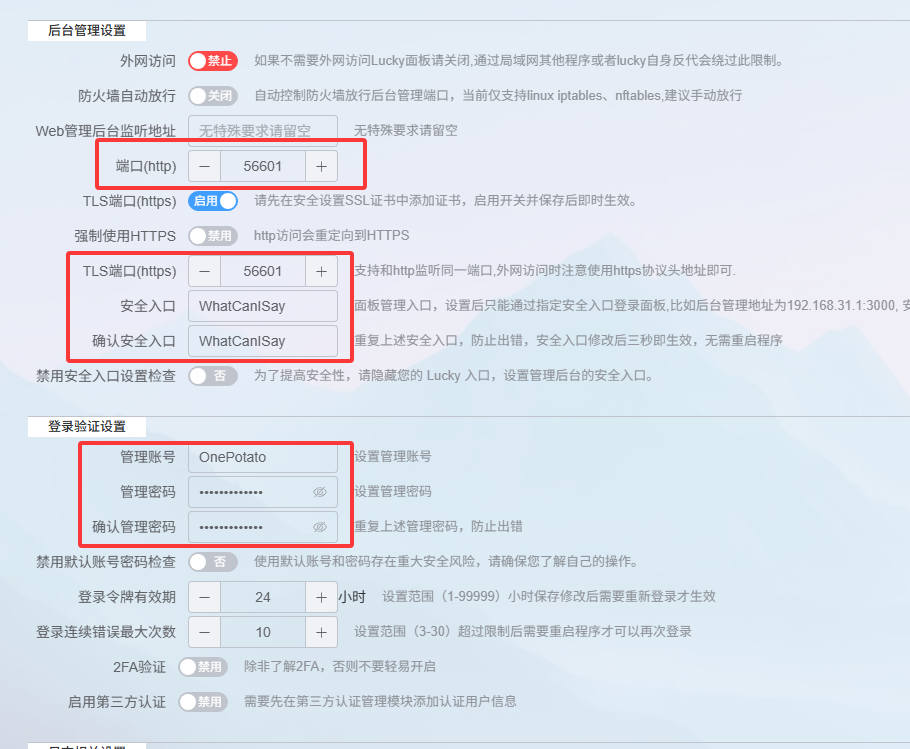Enable 防火墙自动放行 switch
This screenshot has height=749, width=910.
click(x=212, y=96)
